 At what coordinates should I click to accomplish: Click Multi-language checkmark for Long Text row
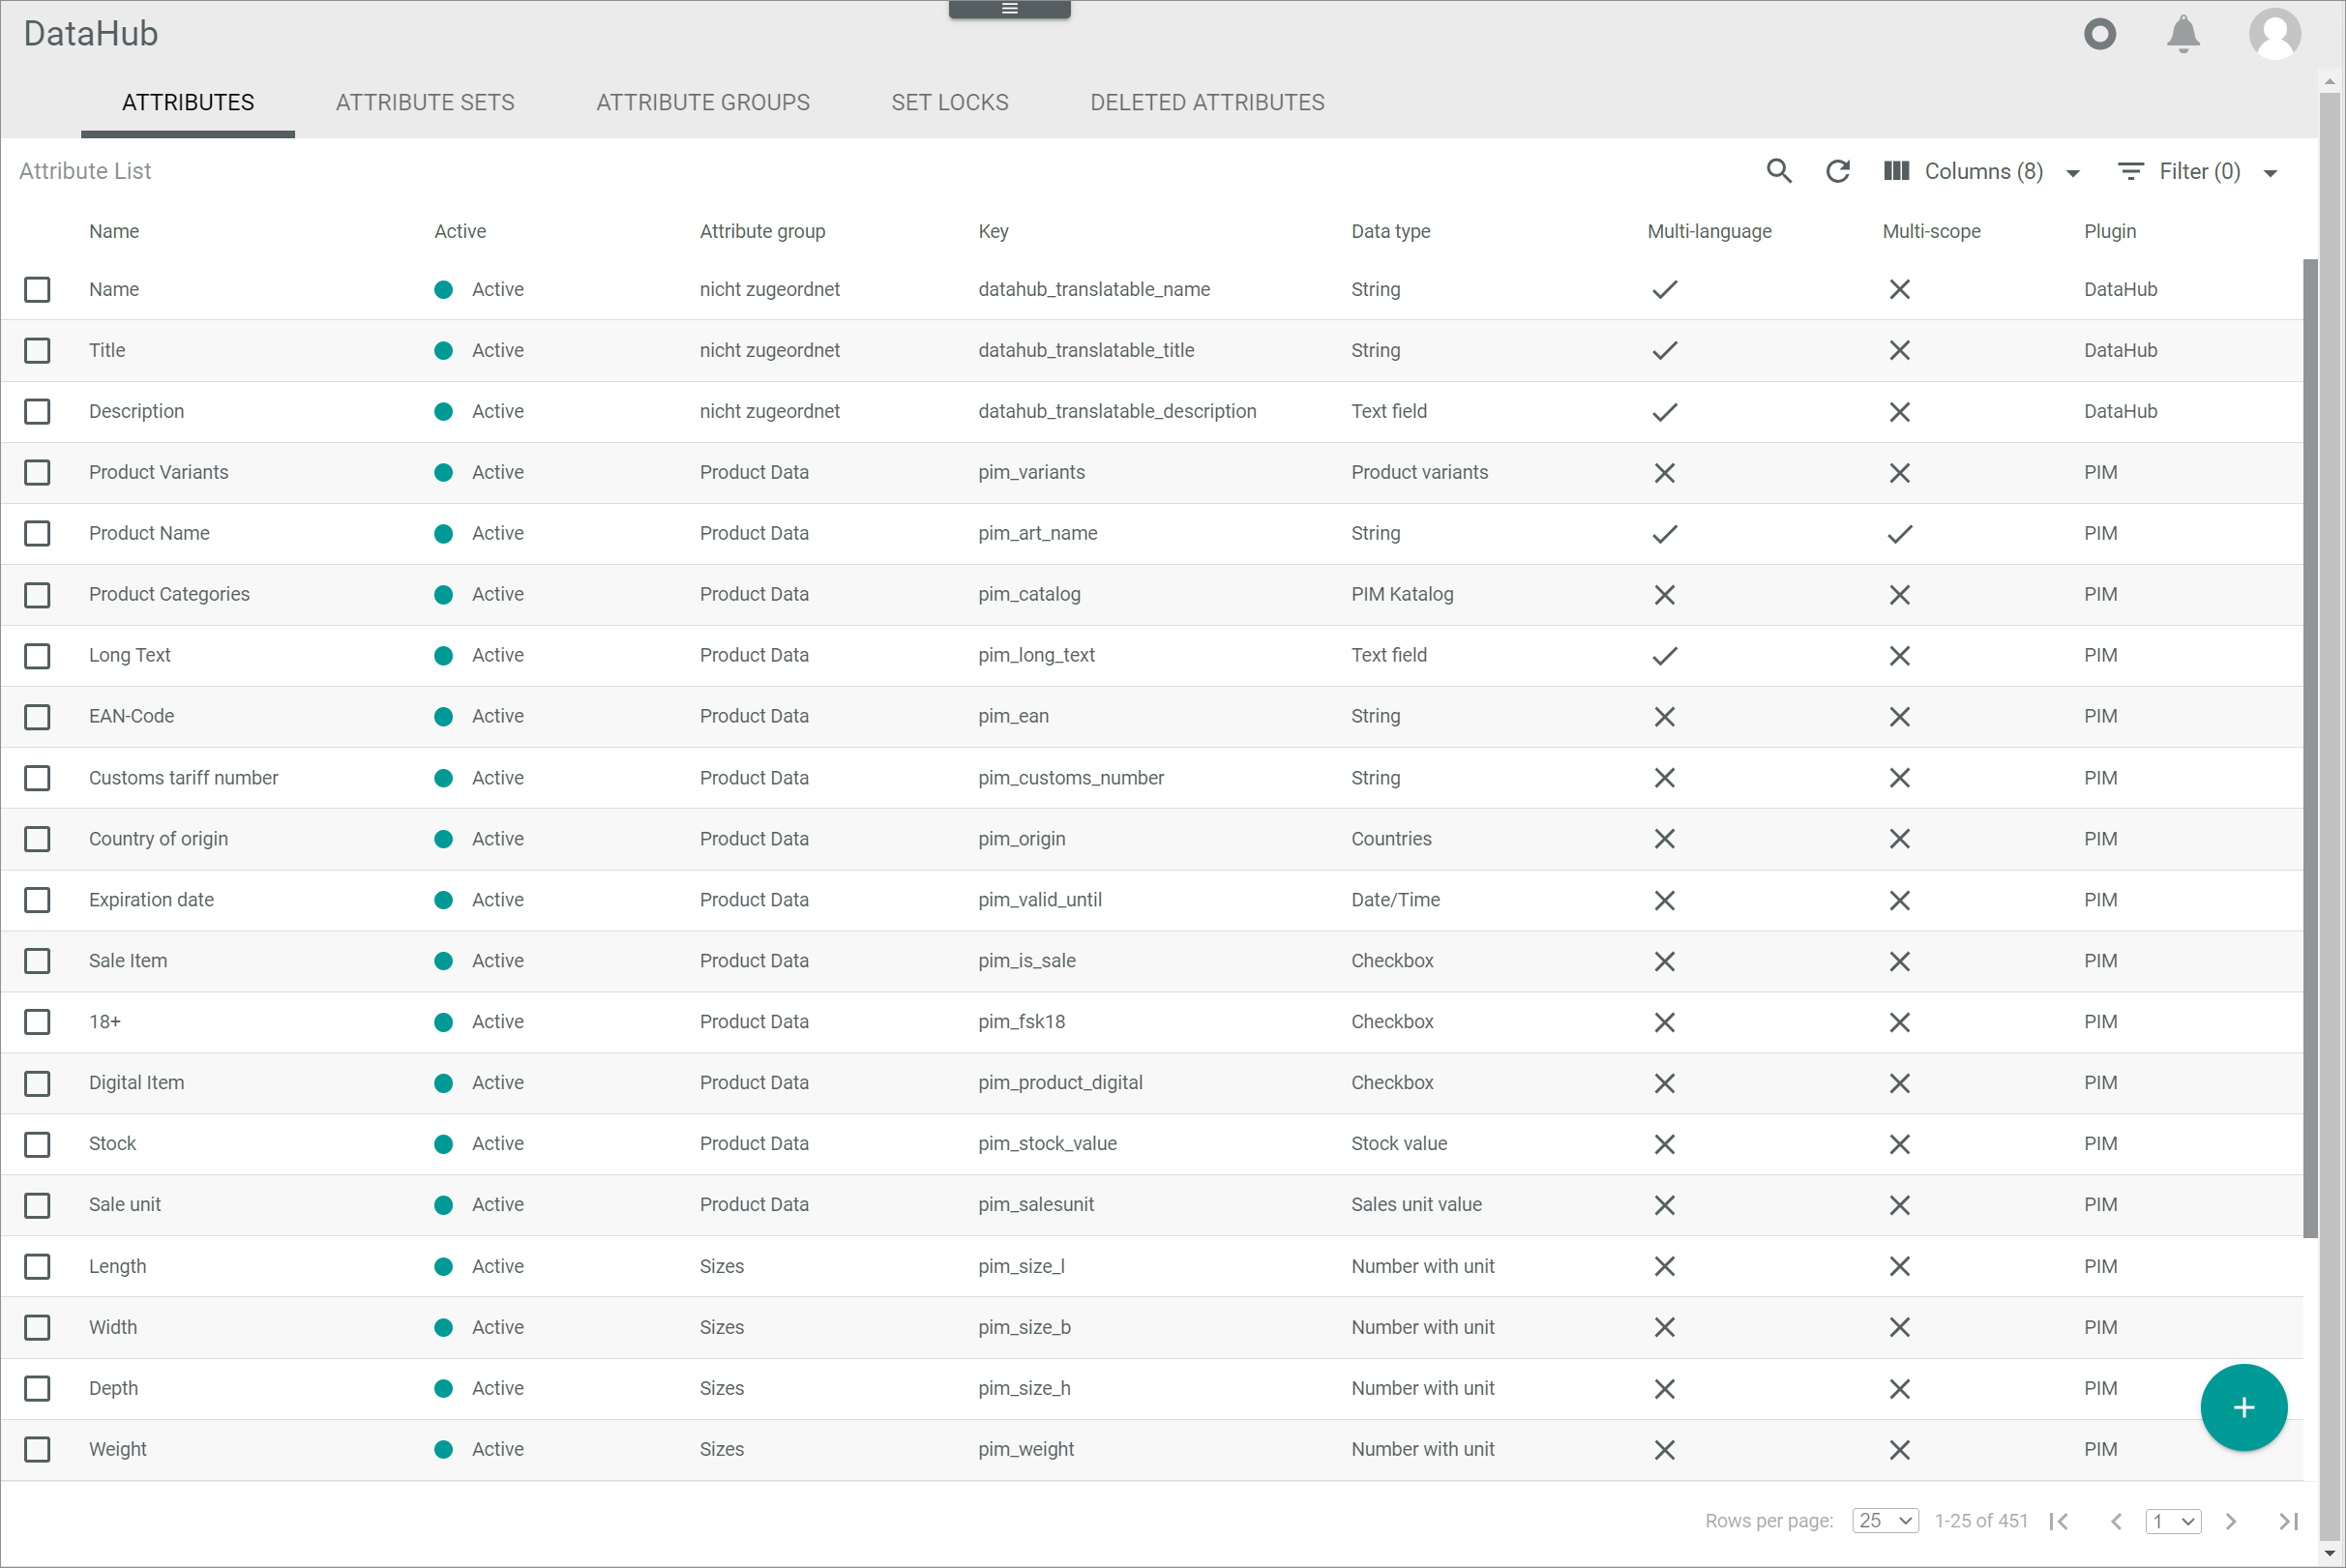(1664, 656)
